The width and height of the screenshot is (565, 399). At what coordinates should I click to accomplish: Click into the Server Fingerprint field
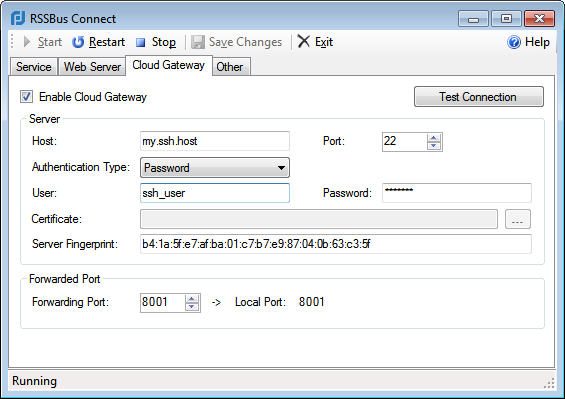click(x=335, y=244)
